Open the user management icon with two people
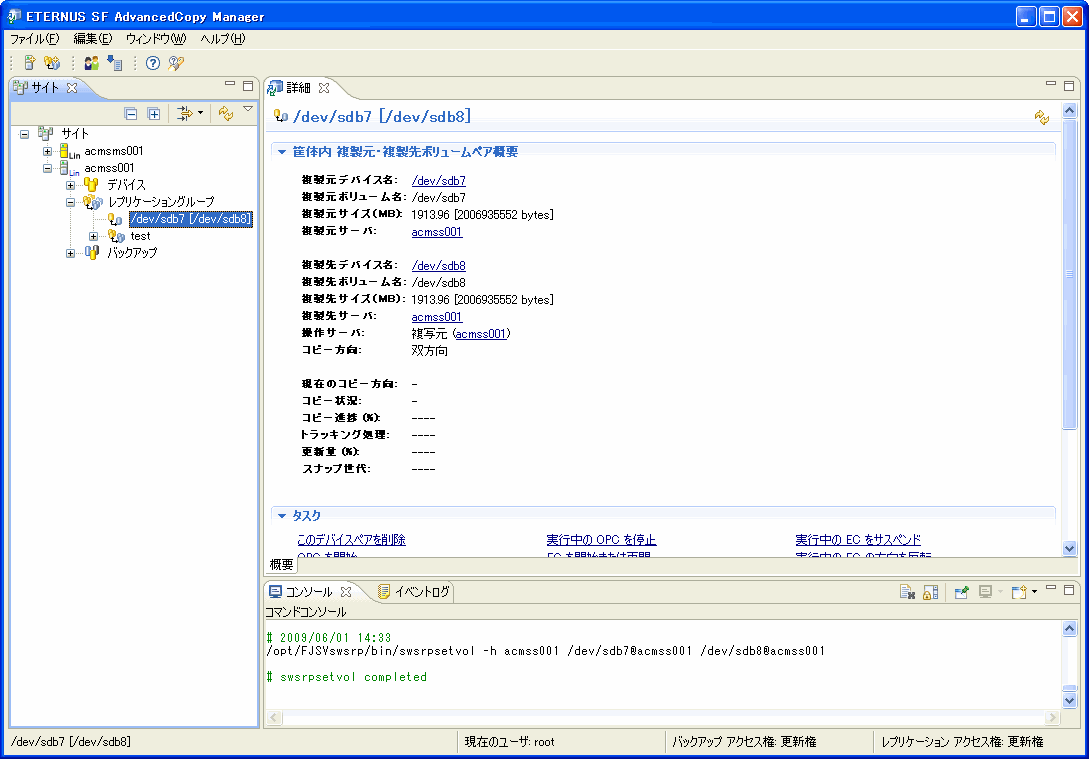 [92, 63]
